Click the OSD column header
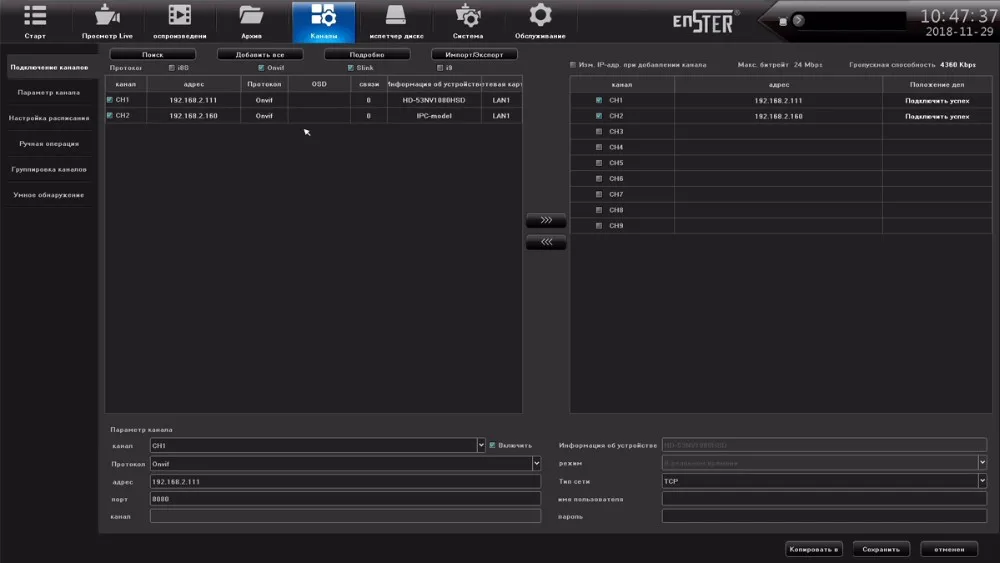Screen dimensions: 1000x563 click(x=319, y=84)
